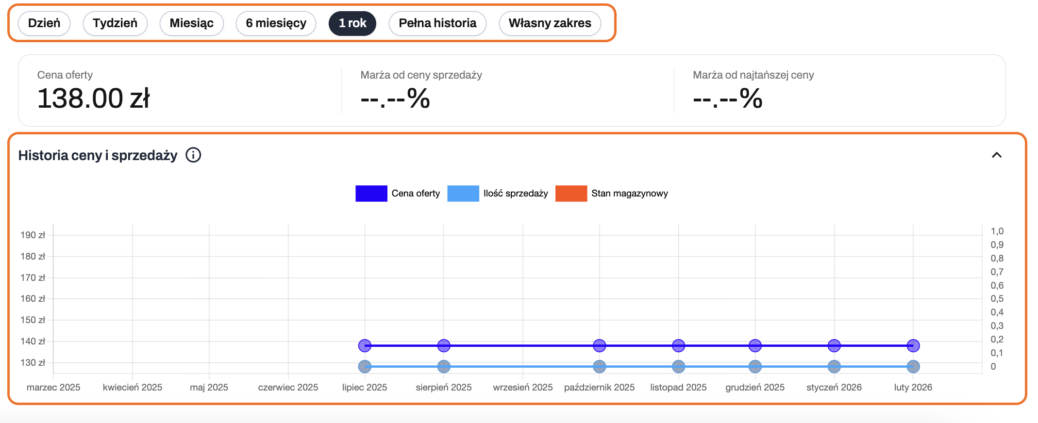Select the 6 miesięcy range
The height and width of the screenshot is (423, 1038).
(x=276, y=23)
